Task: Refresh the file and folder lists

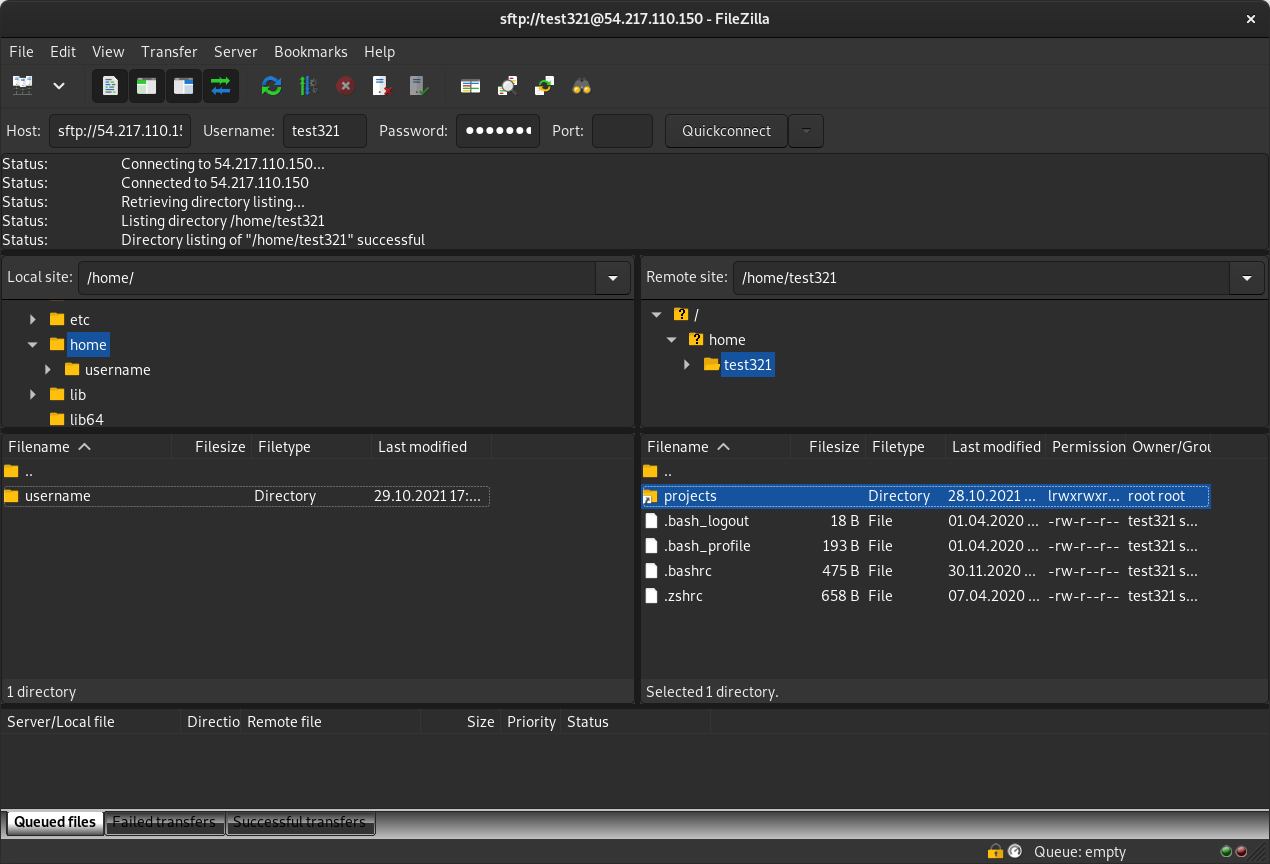Action: click(x=271, y=86)
